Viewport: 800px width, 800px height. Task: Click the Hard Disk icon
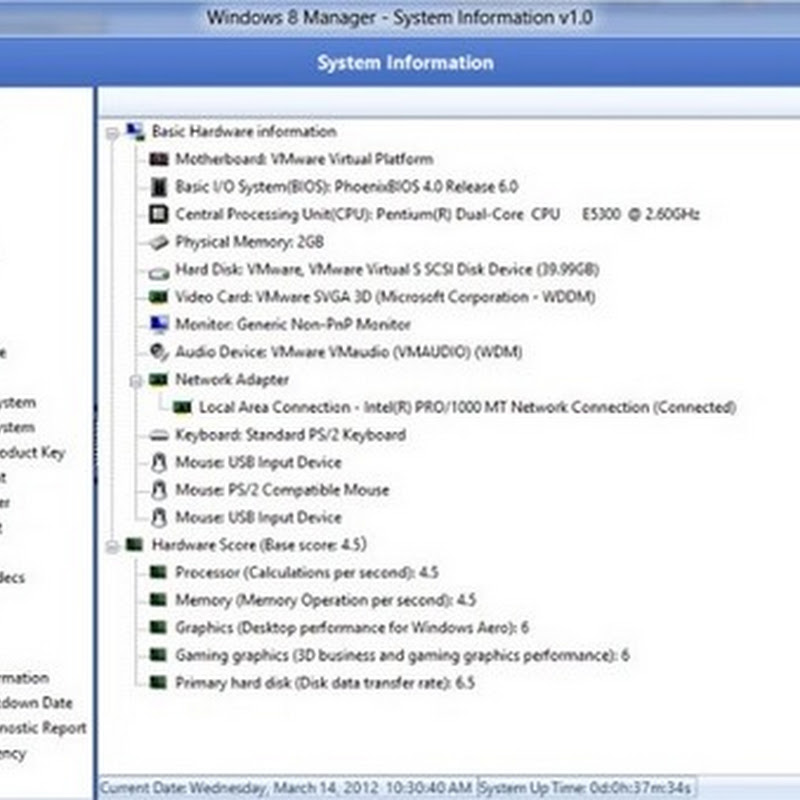[x=159, y=273]
